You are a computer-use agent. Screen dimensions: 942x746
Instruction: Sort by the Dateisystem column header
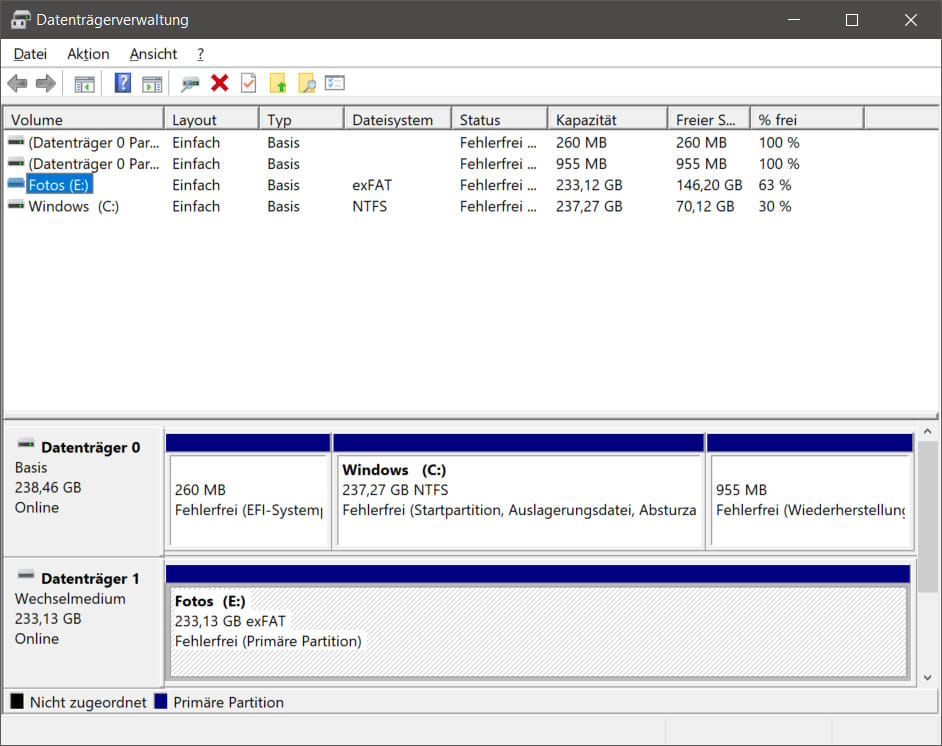398,120
